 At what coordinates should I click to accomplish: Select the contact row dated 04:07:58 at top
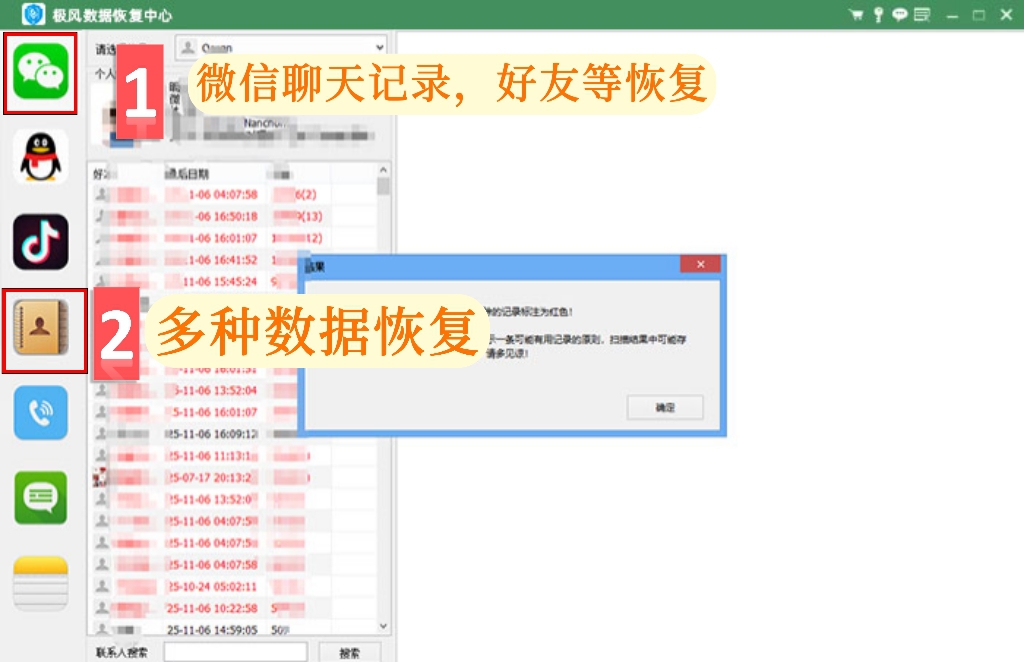pos(232,194)
